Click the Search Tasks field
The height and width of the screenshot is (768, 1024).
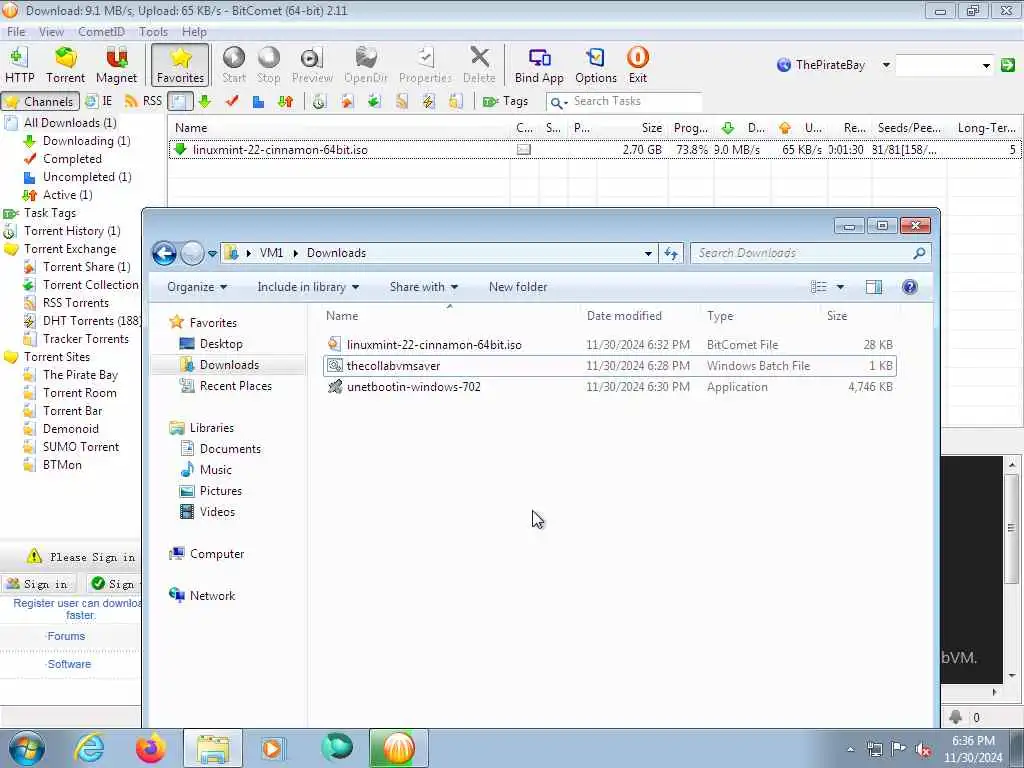pyautogui.click(x=624, y=101)
